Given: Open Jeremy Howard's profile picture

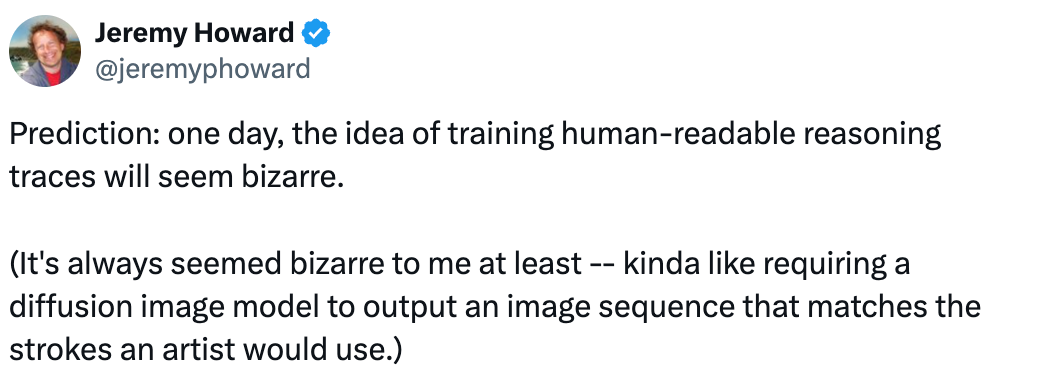Looking at the screenshot, I should click(45, 50).
